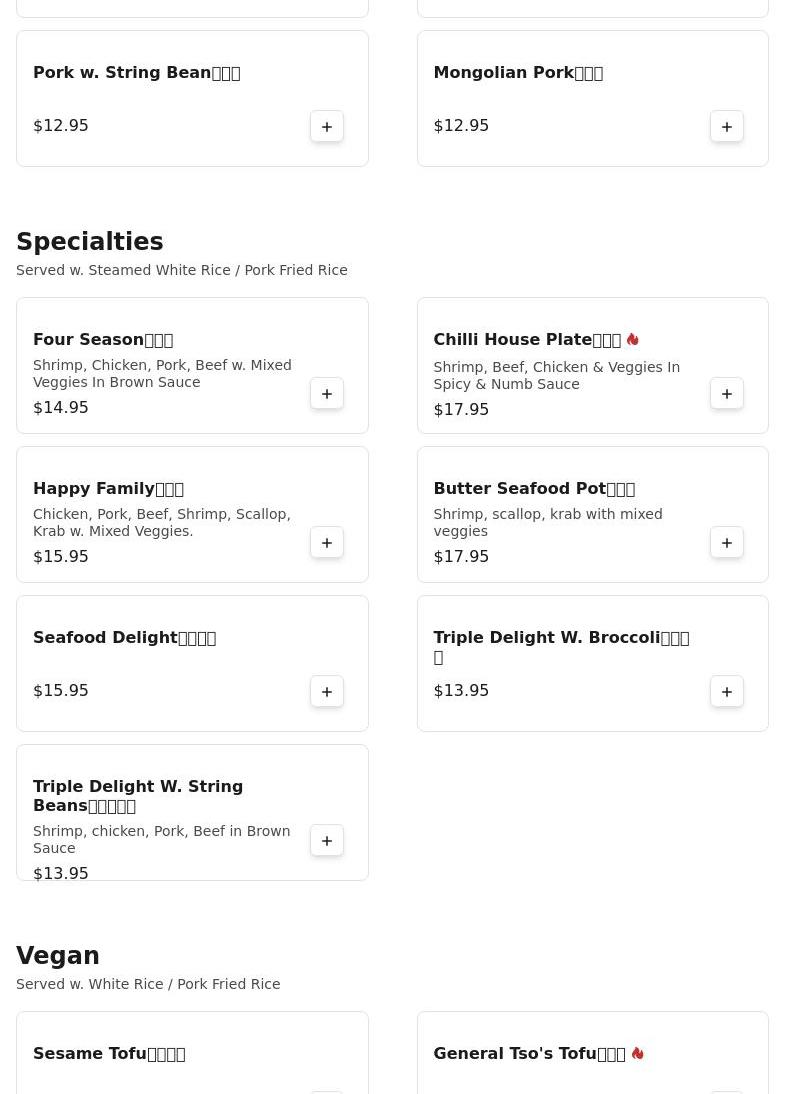The height and width of the screenshot is (1094, 785).
Task: Click plus button for Four Season
Action: click(x=327, y=394)
